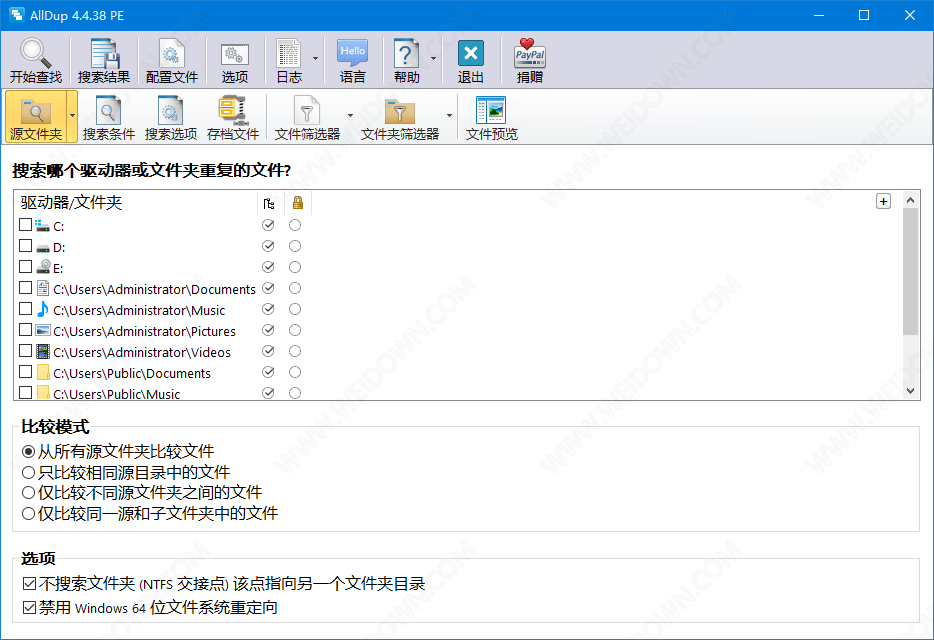Click the 退出 exit icon
The height and width of the screenshot is (640, 934).
coord(470,54)
